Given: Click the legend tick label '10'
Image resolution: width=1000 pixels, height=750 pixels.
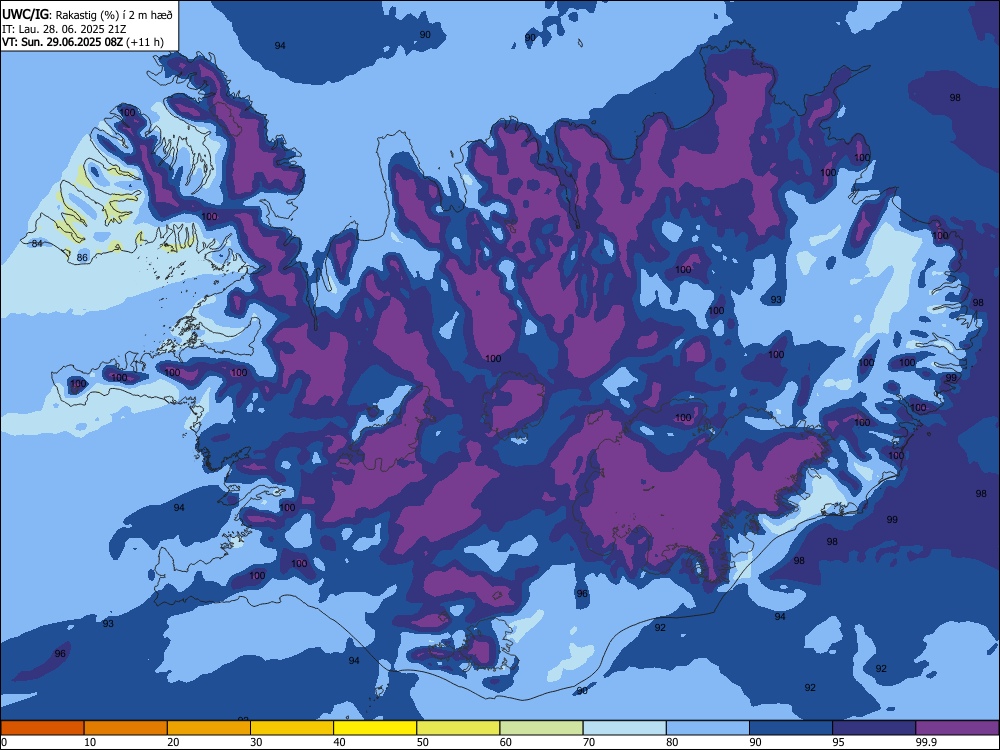Looking at the screenshot, I should 90,742.
